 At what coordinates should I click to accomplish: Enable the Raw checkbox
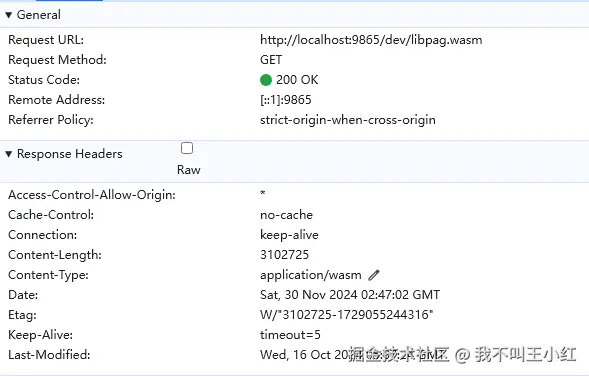coord(187,148)
